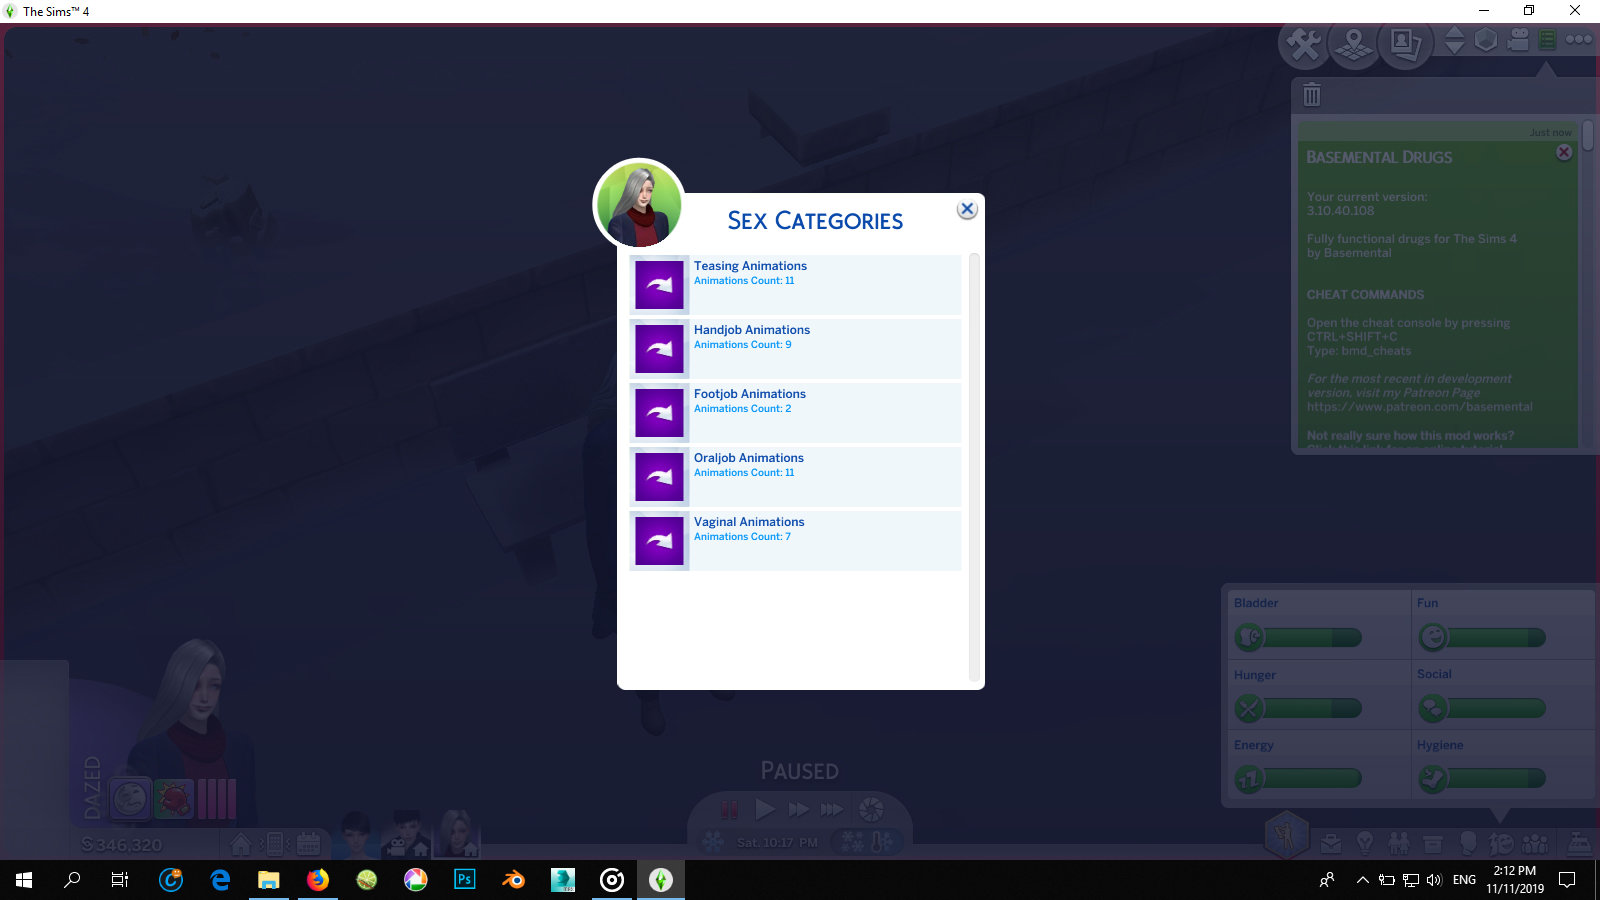The width and height of the screenshot is (1600, 900).
Task: Set game speed to fast forward
Action: click(799, 809)
